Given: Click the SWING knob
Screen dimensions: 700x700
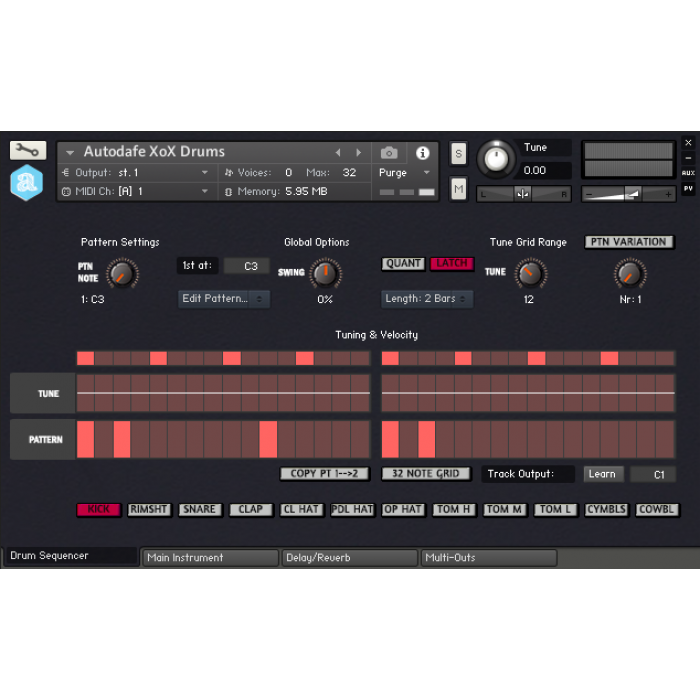Looking at the screenshot, I should pyautogui.click(x=325, y=273).
